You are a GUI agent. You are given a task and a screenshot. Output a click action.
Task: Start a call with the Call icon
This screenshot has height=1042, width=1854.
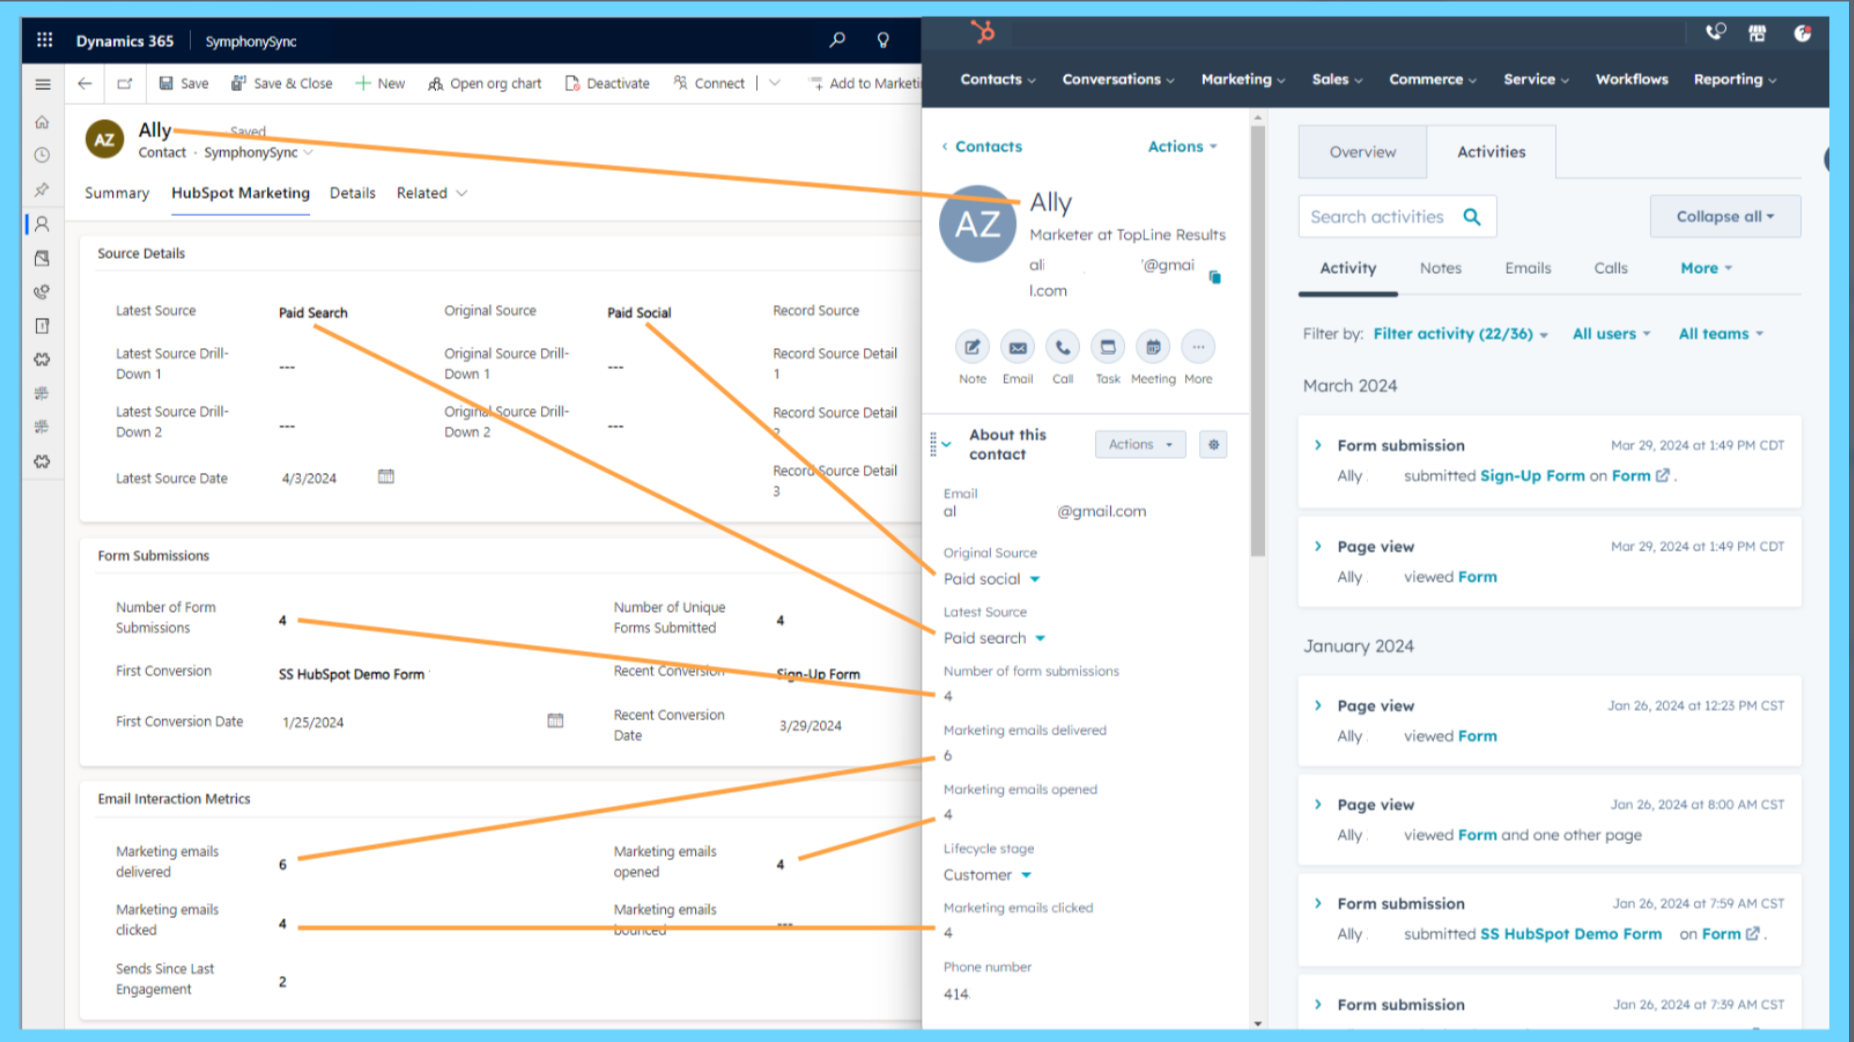pyautogui.click(x=1062, y=348)
